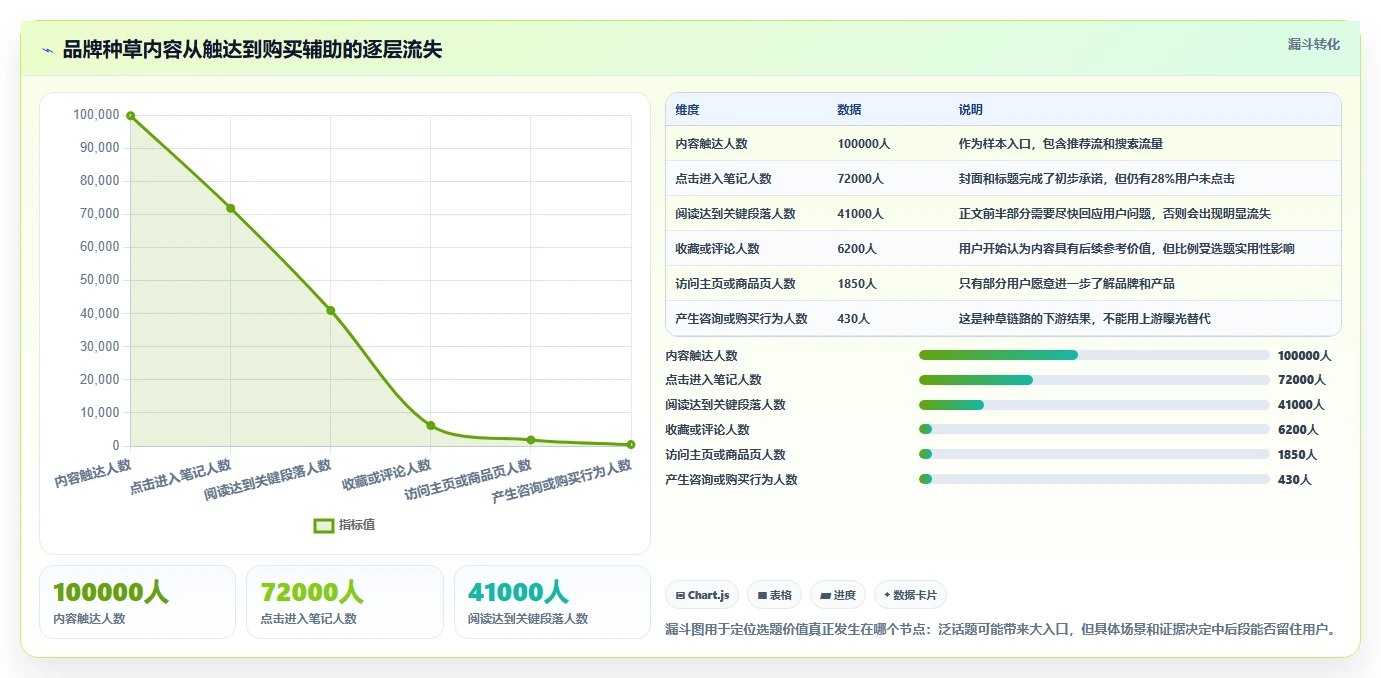Screen dimensions: 1381x678
Task: Click the chart data point for 收藏或评论人数
Action: point(431,425)
